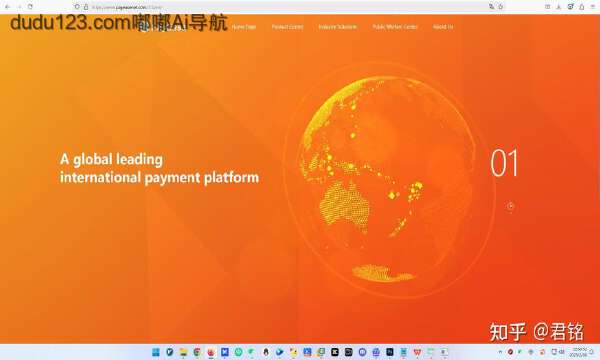Screen dimensions: 600x360
Task: Launch the QQ penguin app in the taskbar
Action: click(266, 352)
